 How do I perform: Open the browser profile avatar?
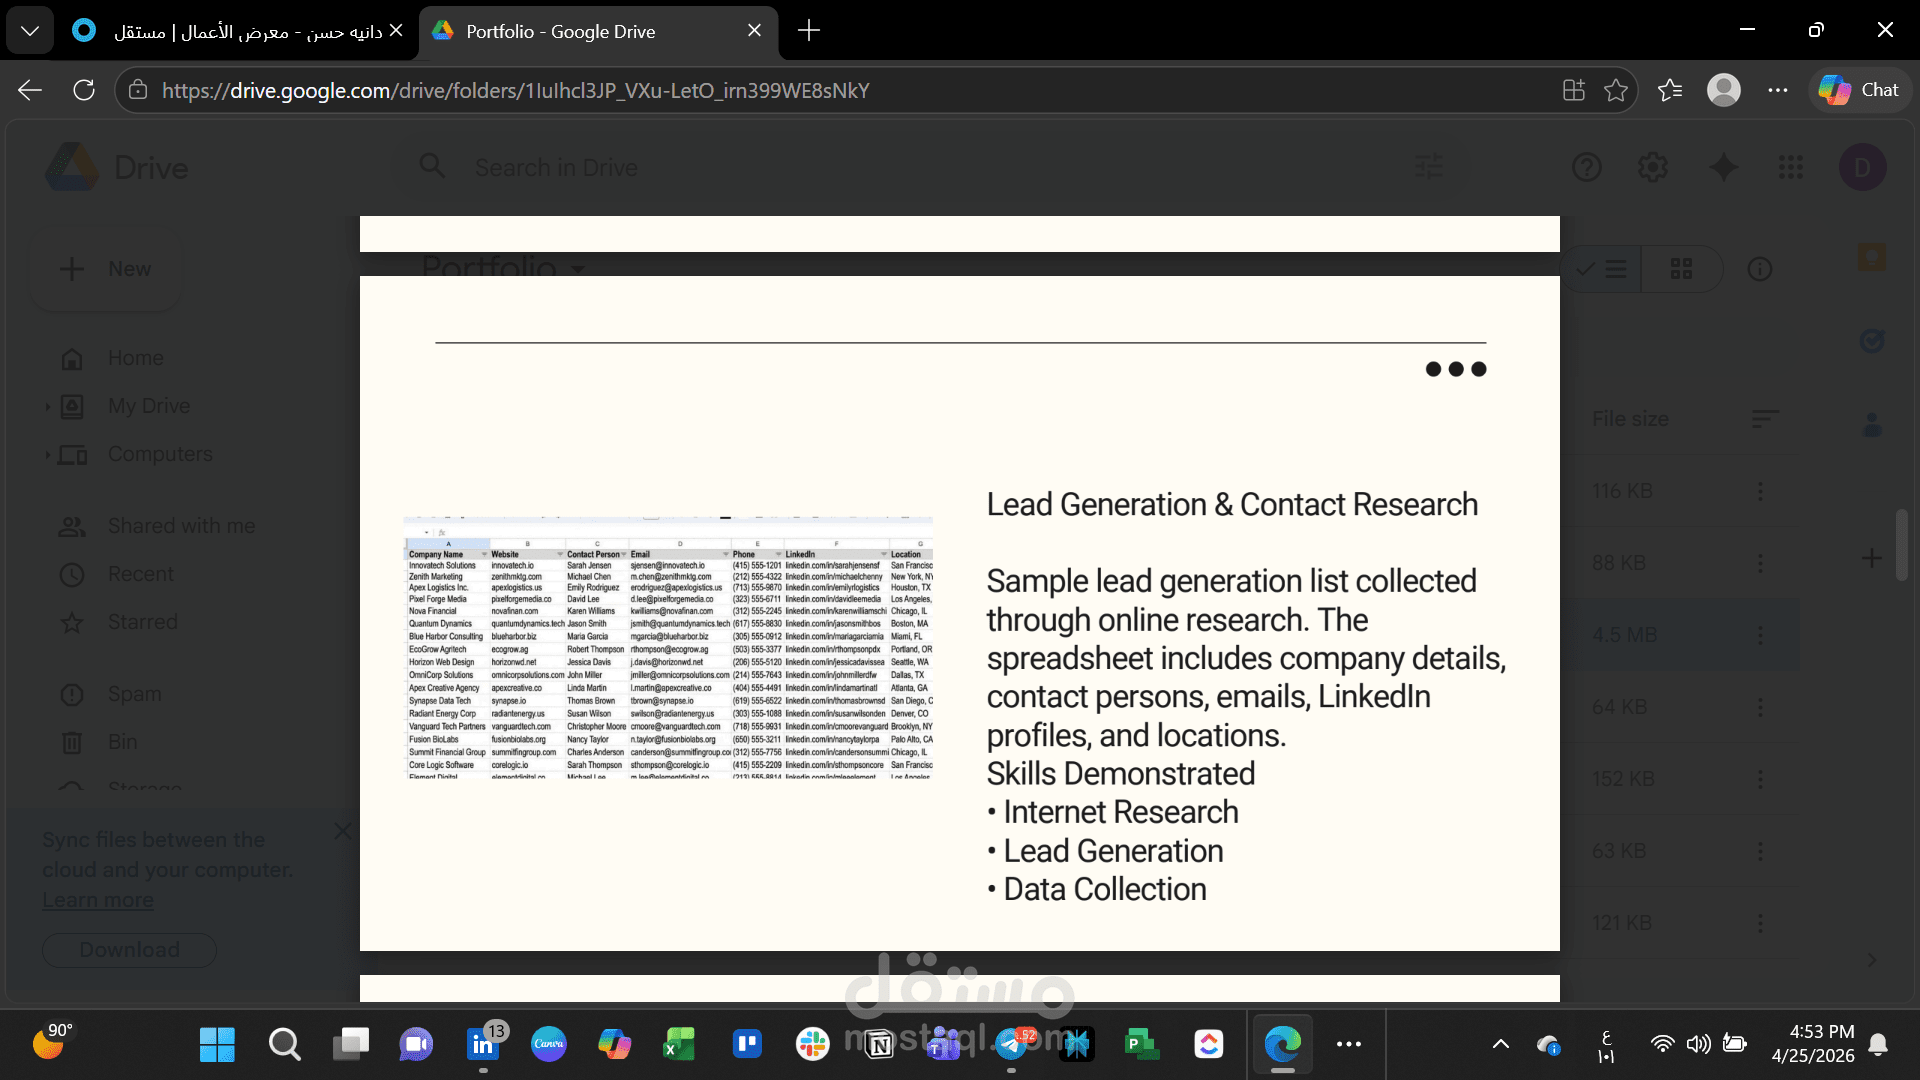(1724, 90)
